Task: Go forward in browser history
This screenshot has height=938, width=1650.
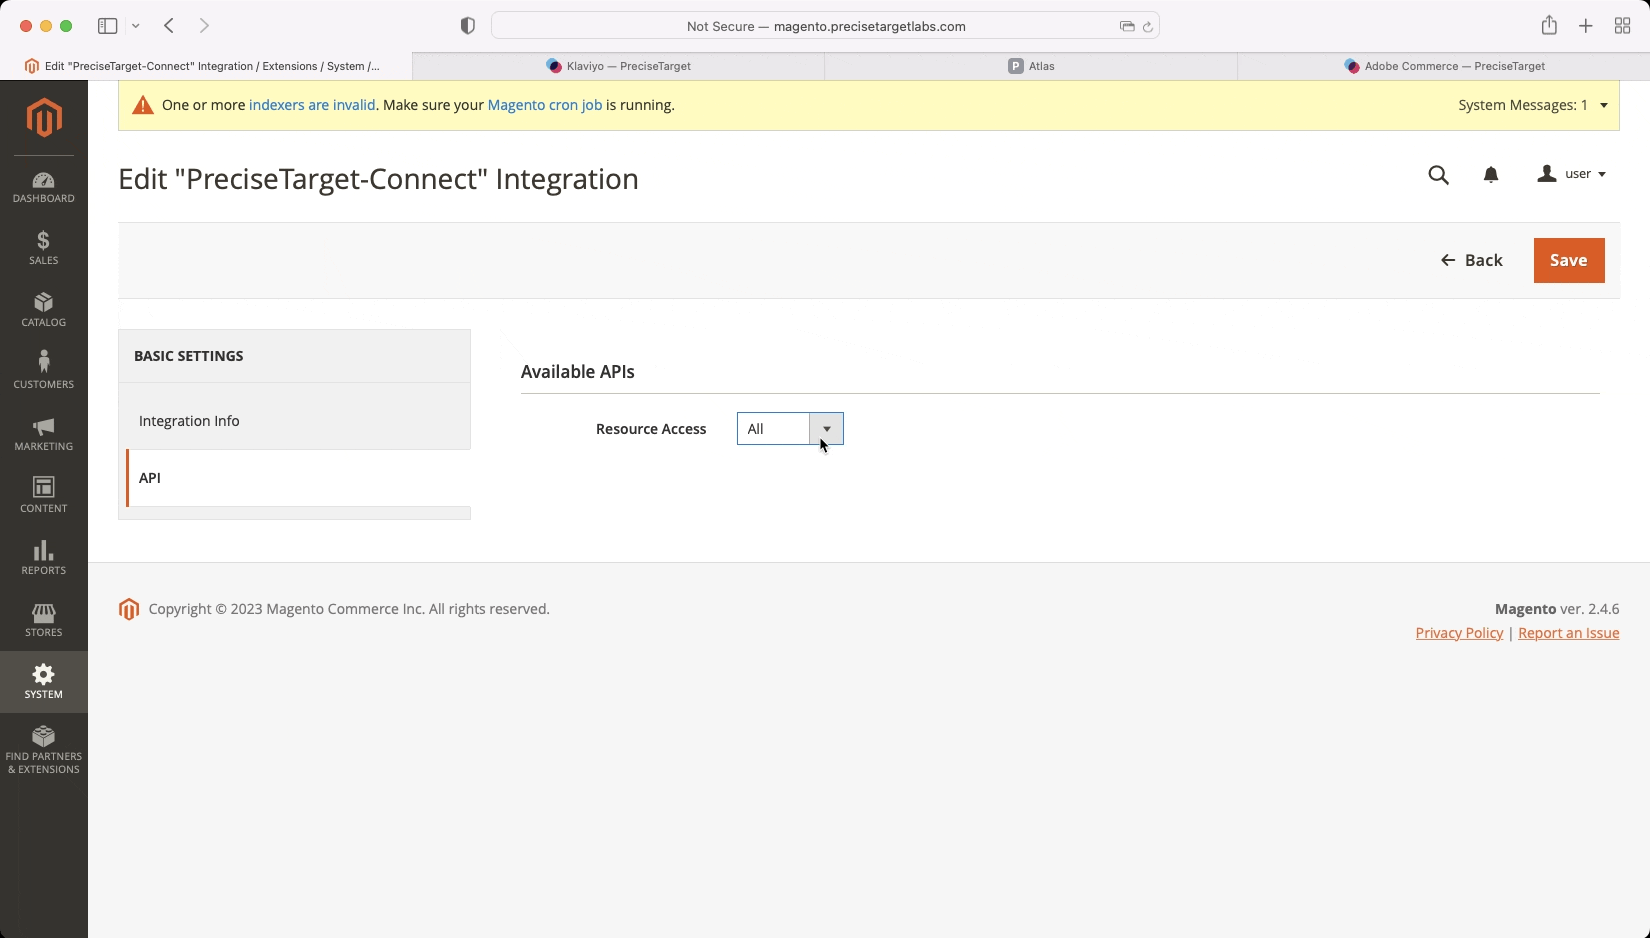Action: (x=204, y=26)
